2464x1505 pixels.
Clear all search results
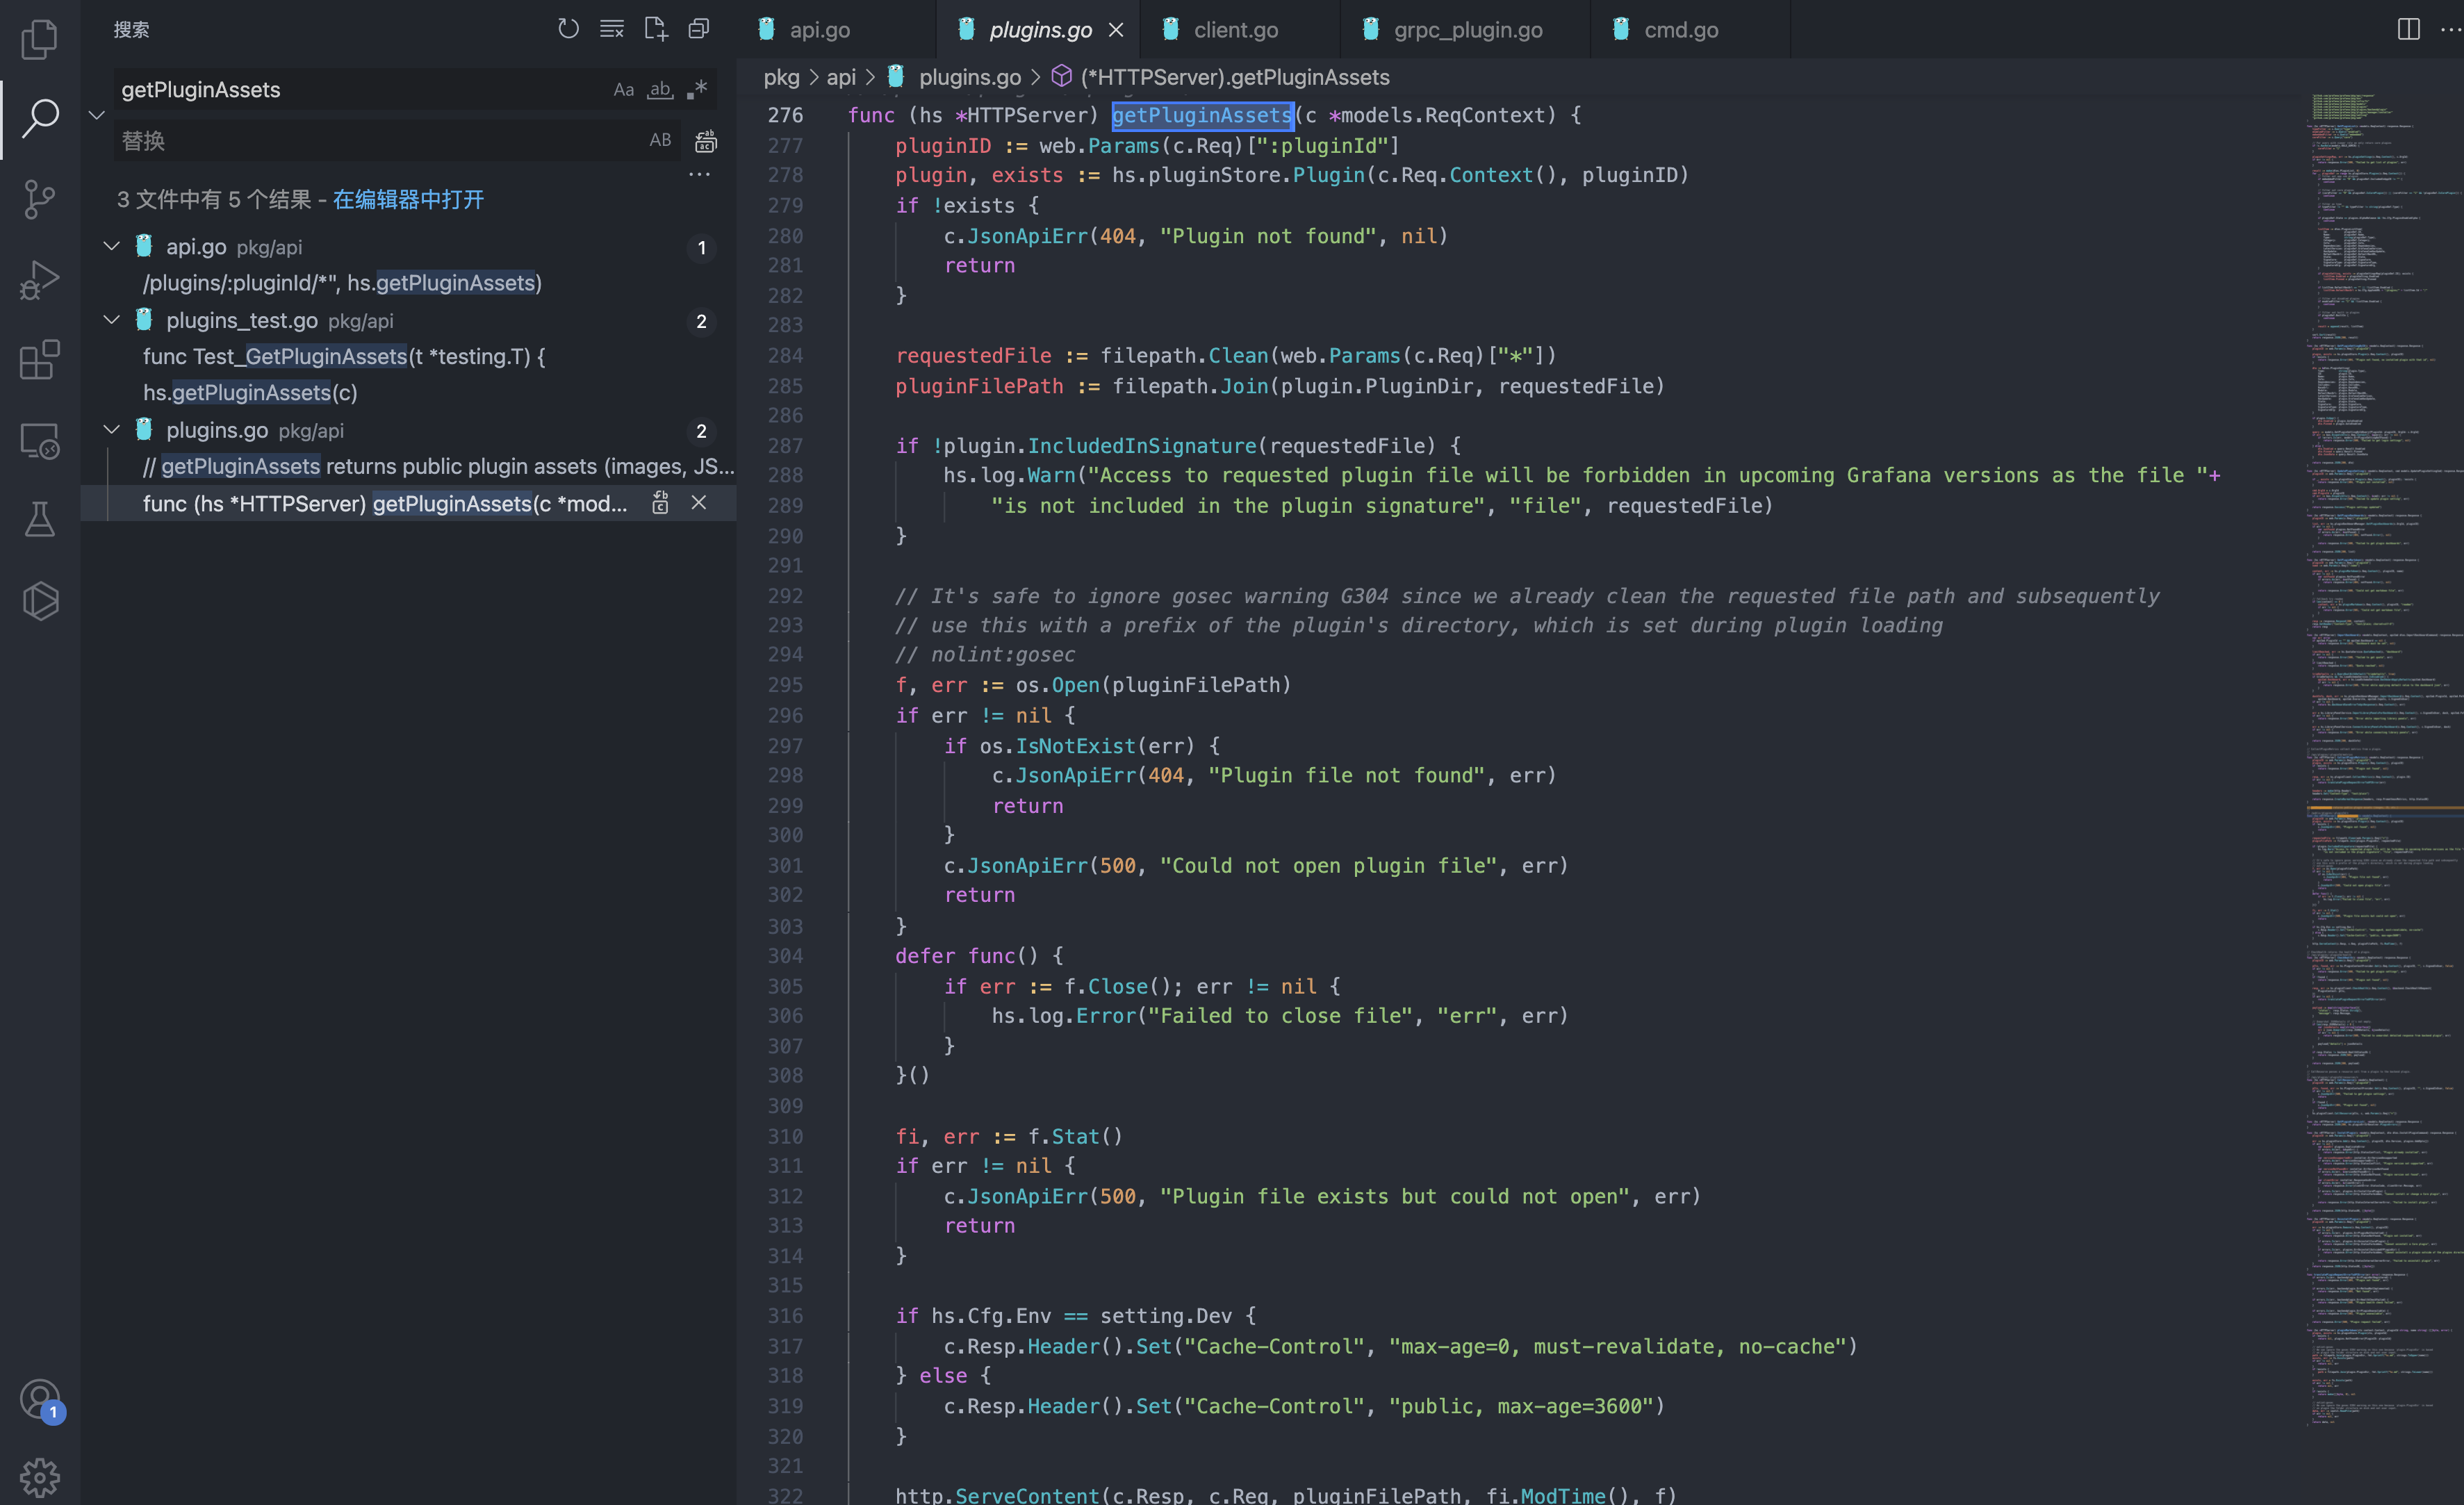[611, 29]
